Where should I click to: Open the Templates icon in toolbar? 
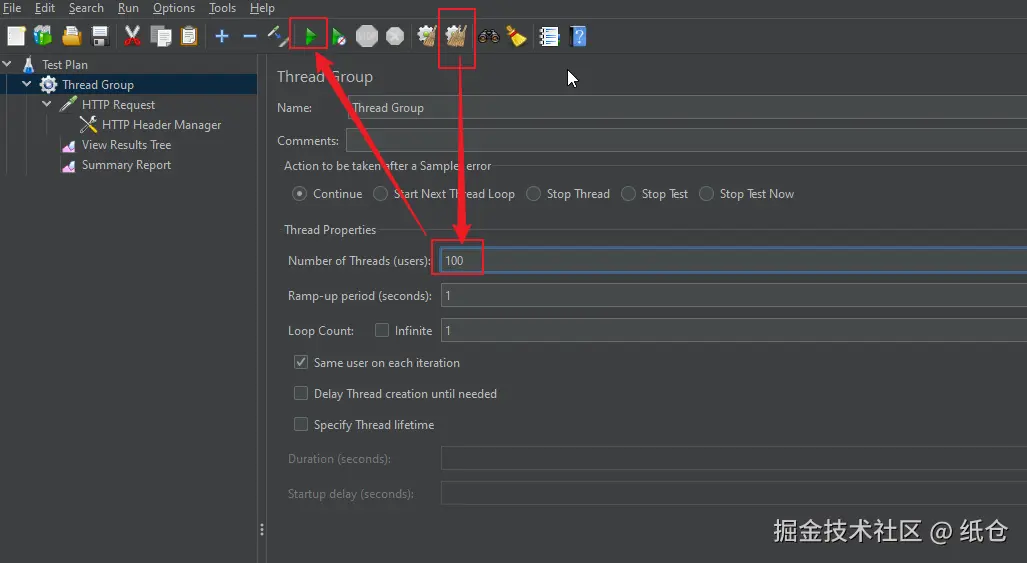pyautogui.click(x=43, y=36)
